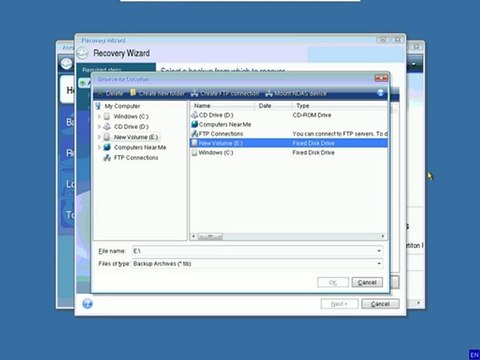Sort list by Type column header
This screenshot has height=360, width=480.
340,106
